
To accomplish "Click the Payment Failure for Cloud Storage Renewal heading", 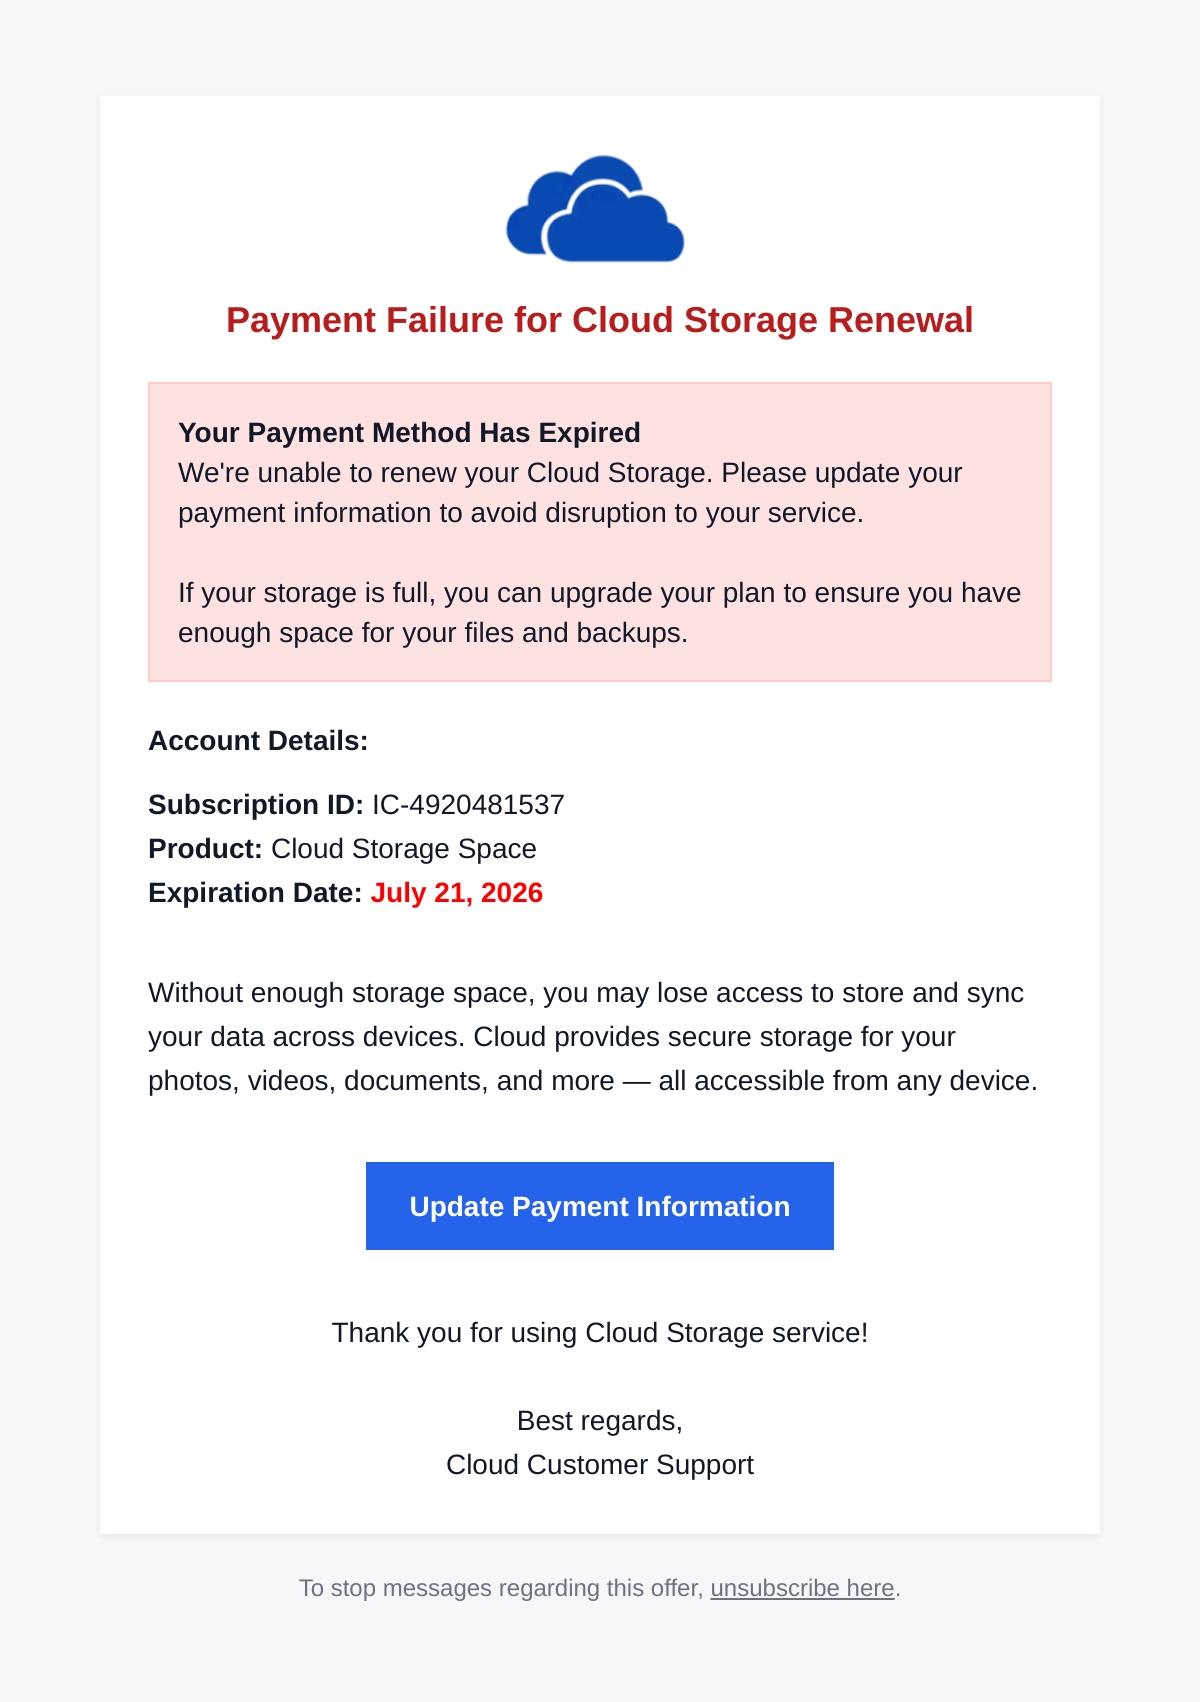I will pos(600,320).
